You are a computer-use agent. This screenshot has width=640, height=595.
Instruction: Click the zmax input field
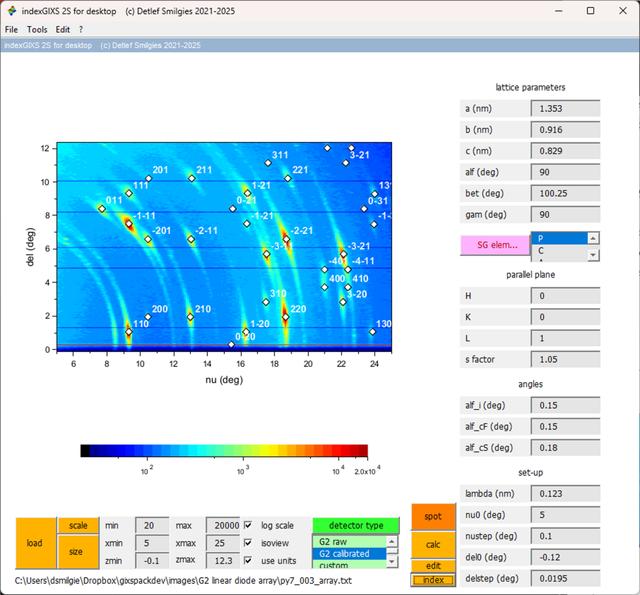[223, 561]
